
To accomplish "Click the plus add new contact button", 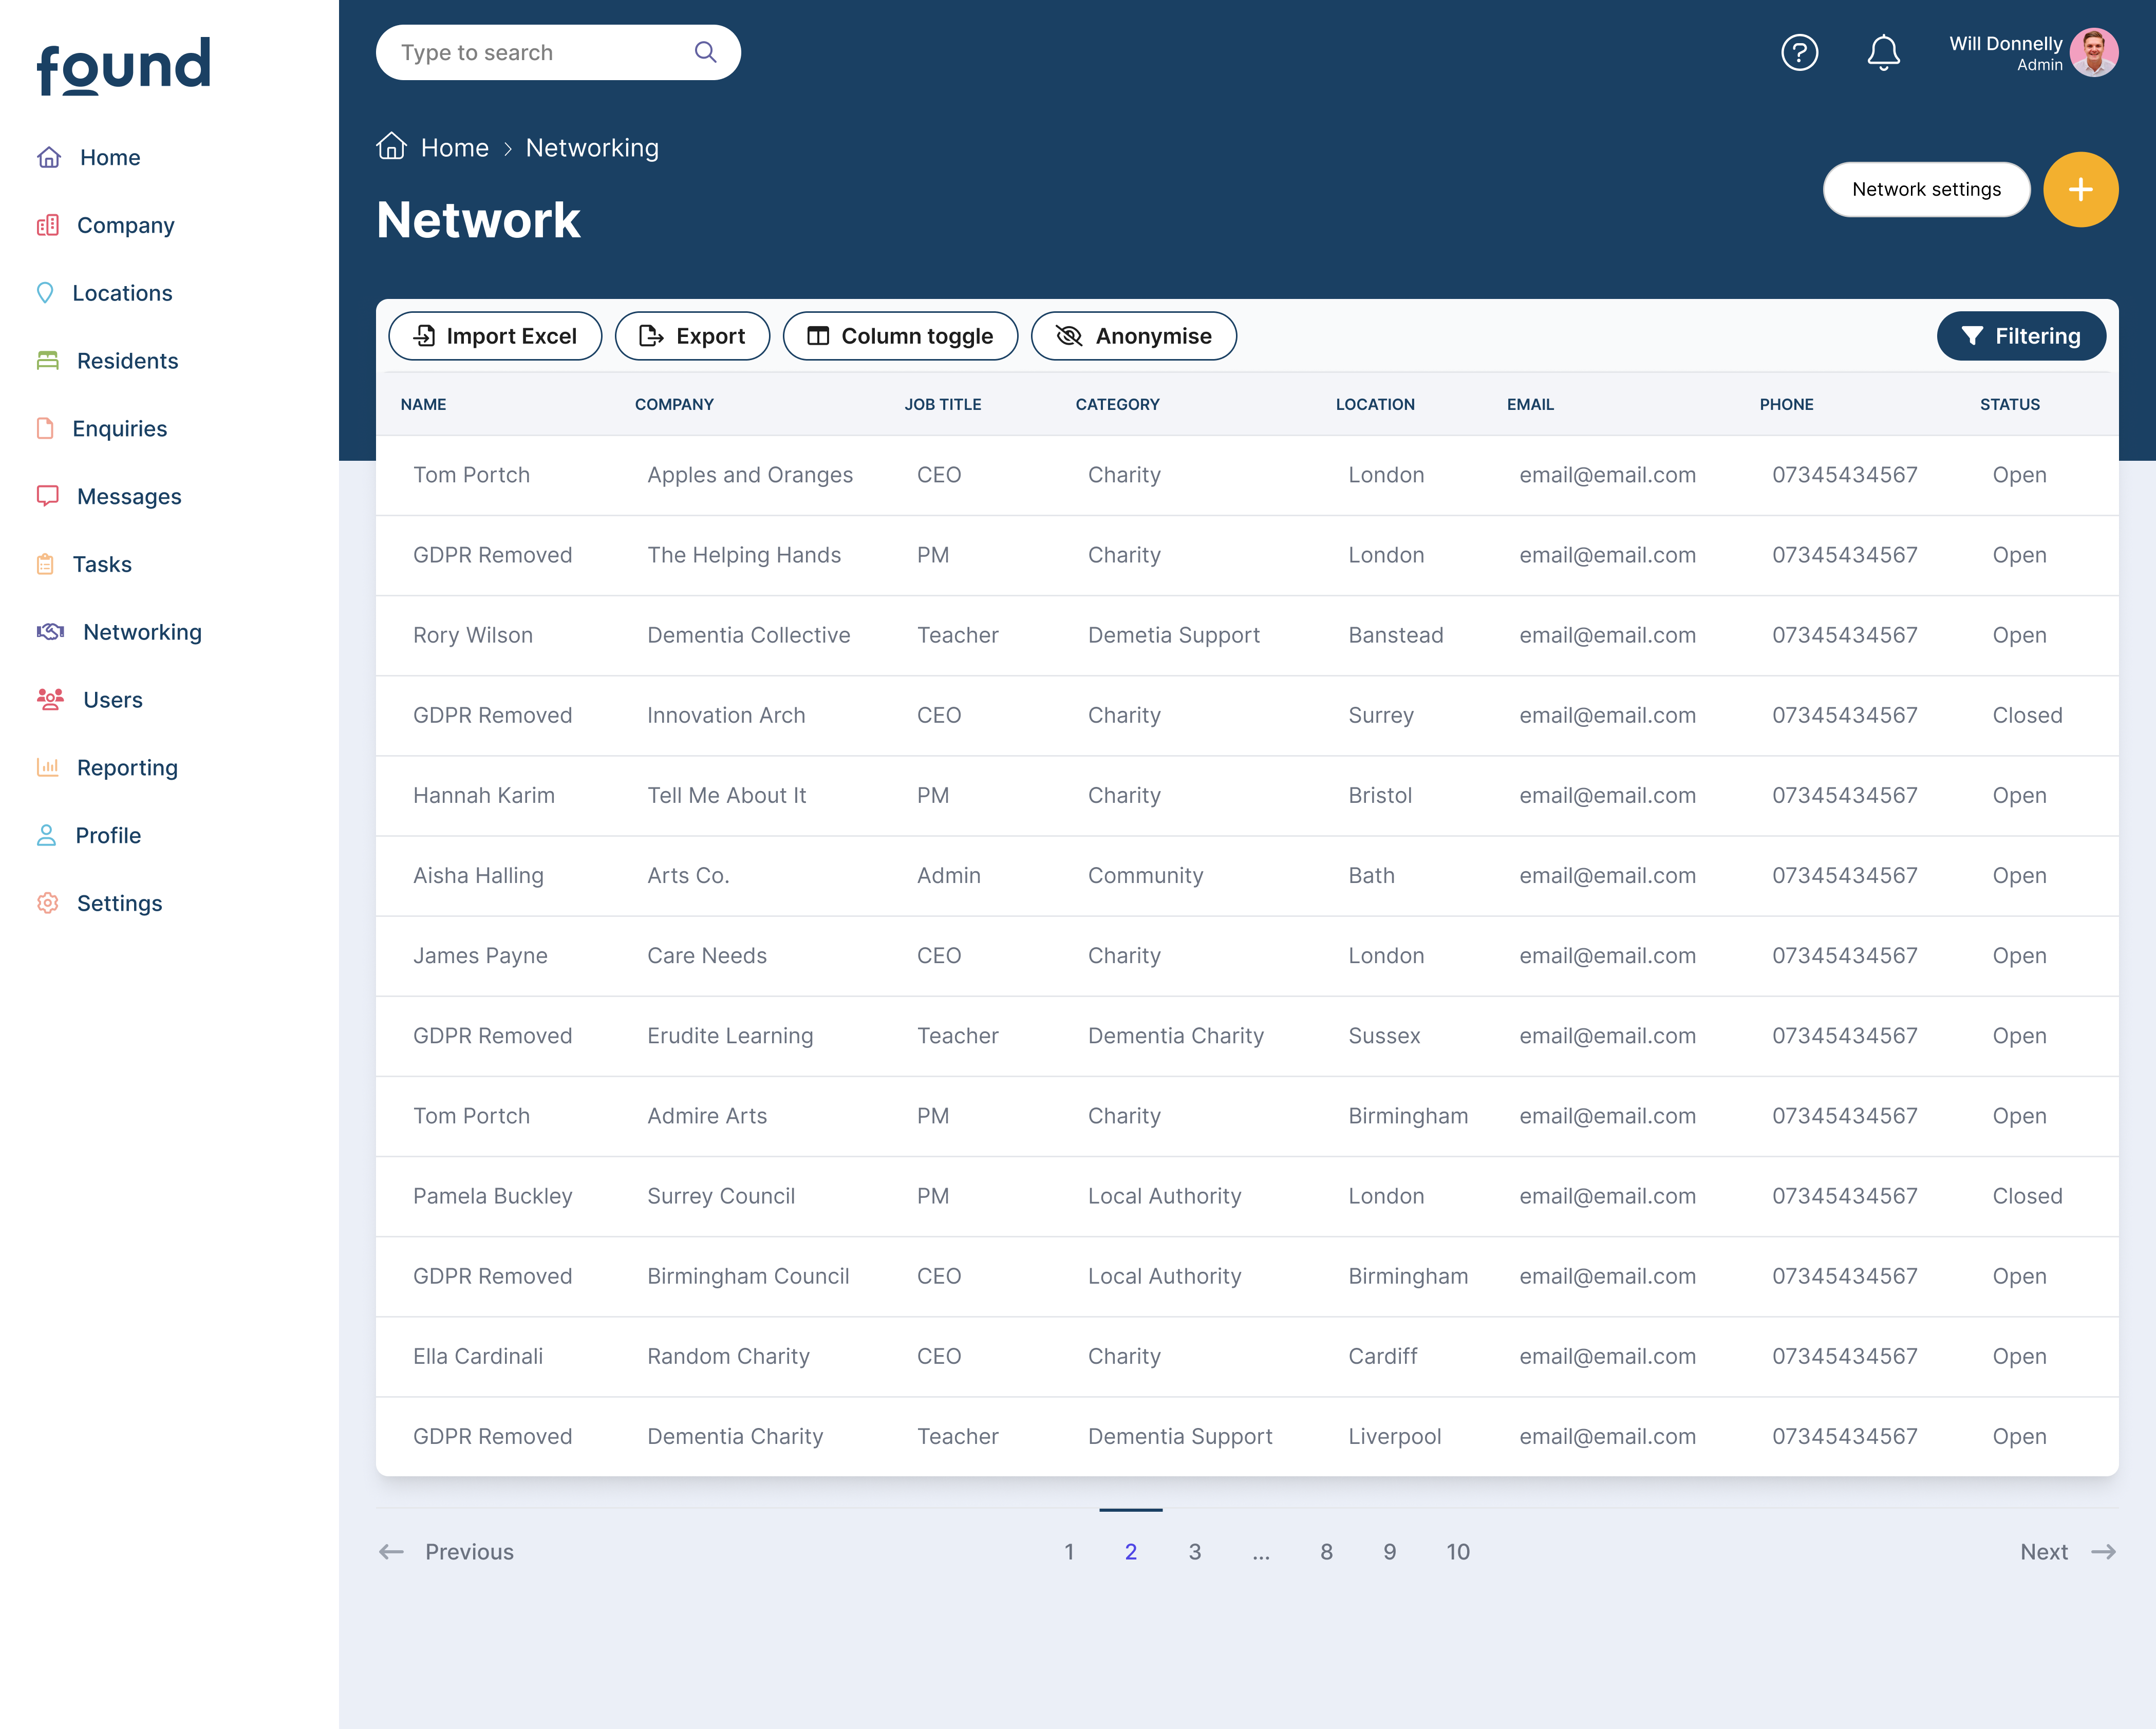I will (x=2080, y=189).
